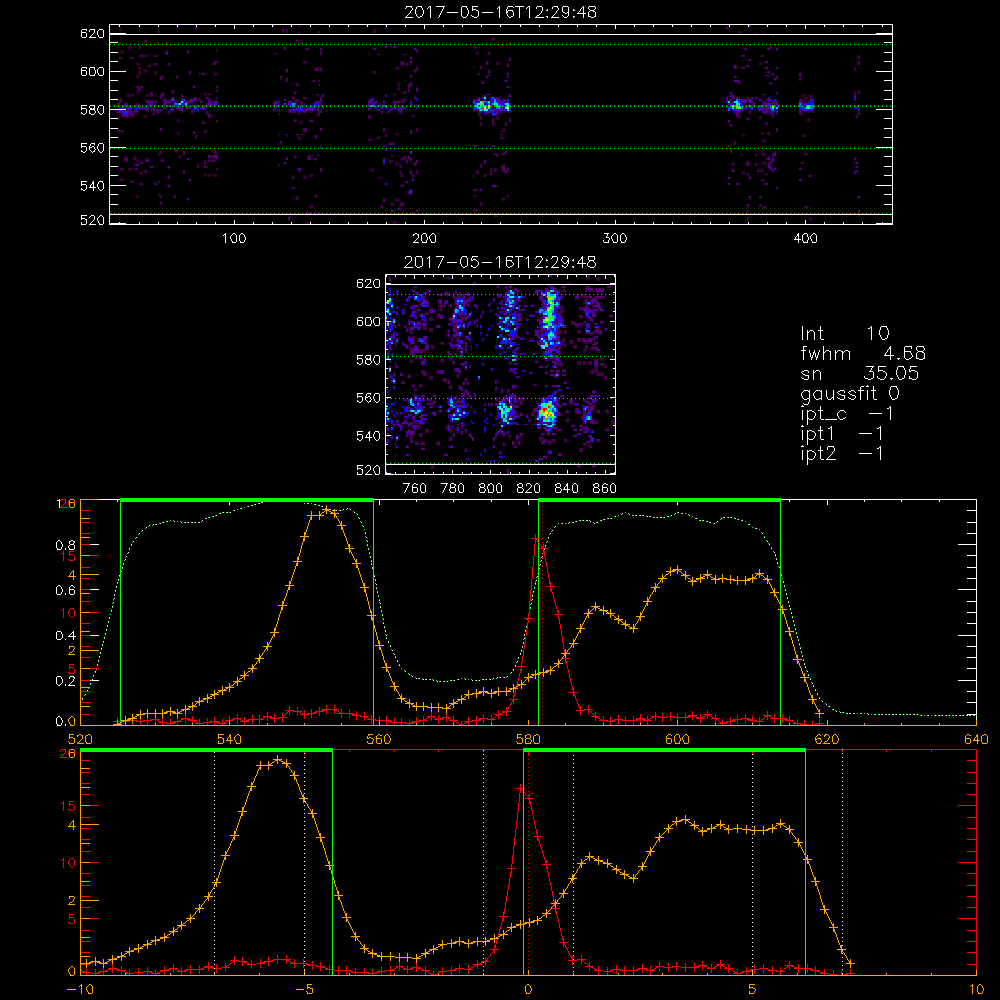
Task: Select the 'sn 35.05' readout text
Action: 859,373
